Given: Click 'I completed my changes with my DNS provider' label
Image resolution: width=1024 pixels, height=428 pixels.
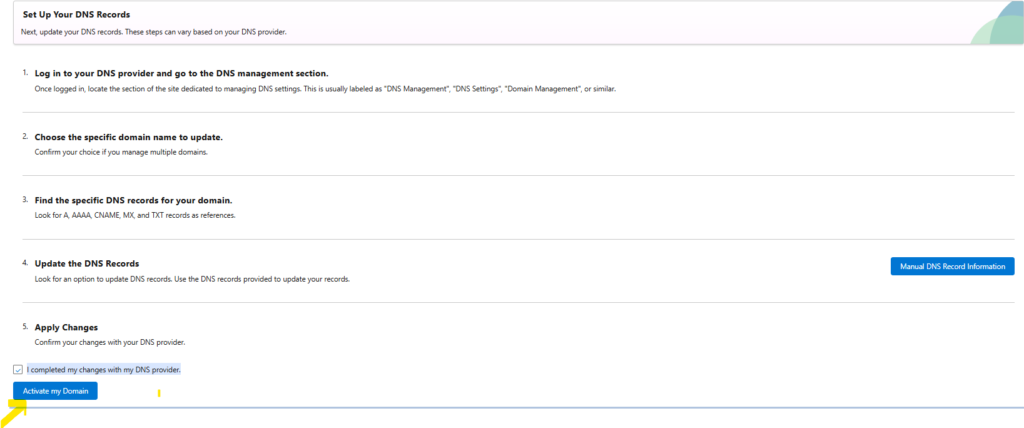Looking at the screenshot, I should tap(104, 370).
